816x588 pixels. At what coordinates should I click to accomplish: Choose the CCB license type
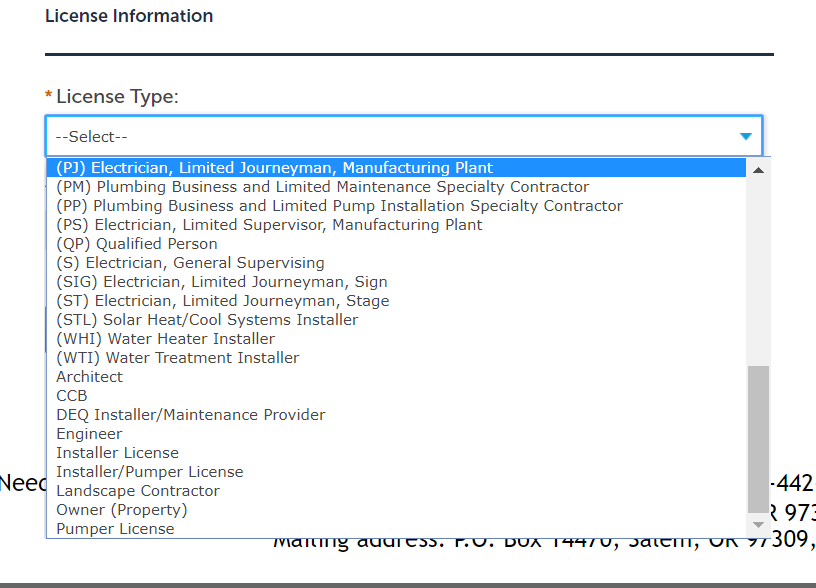pos(72,396)
